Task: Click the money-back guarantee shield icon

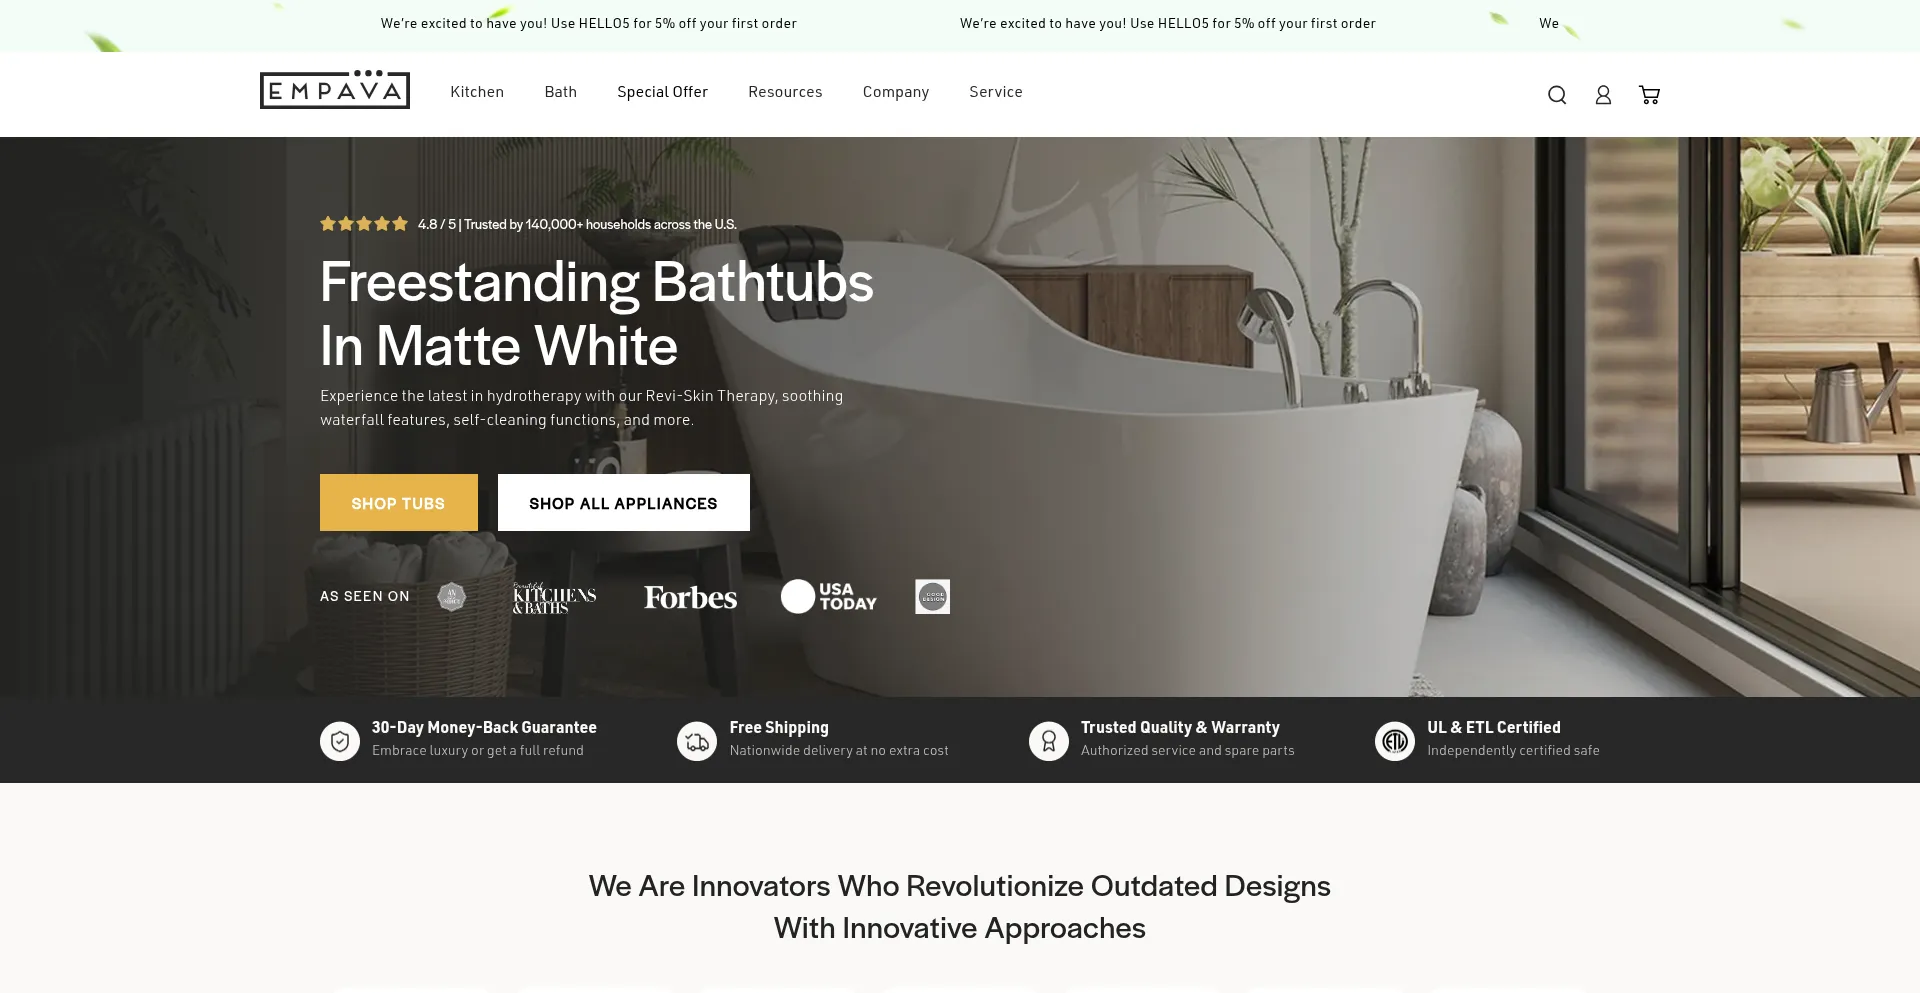Action: click(x=340, y=741)
